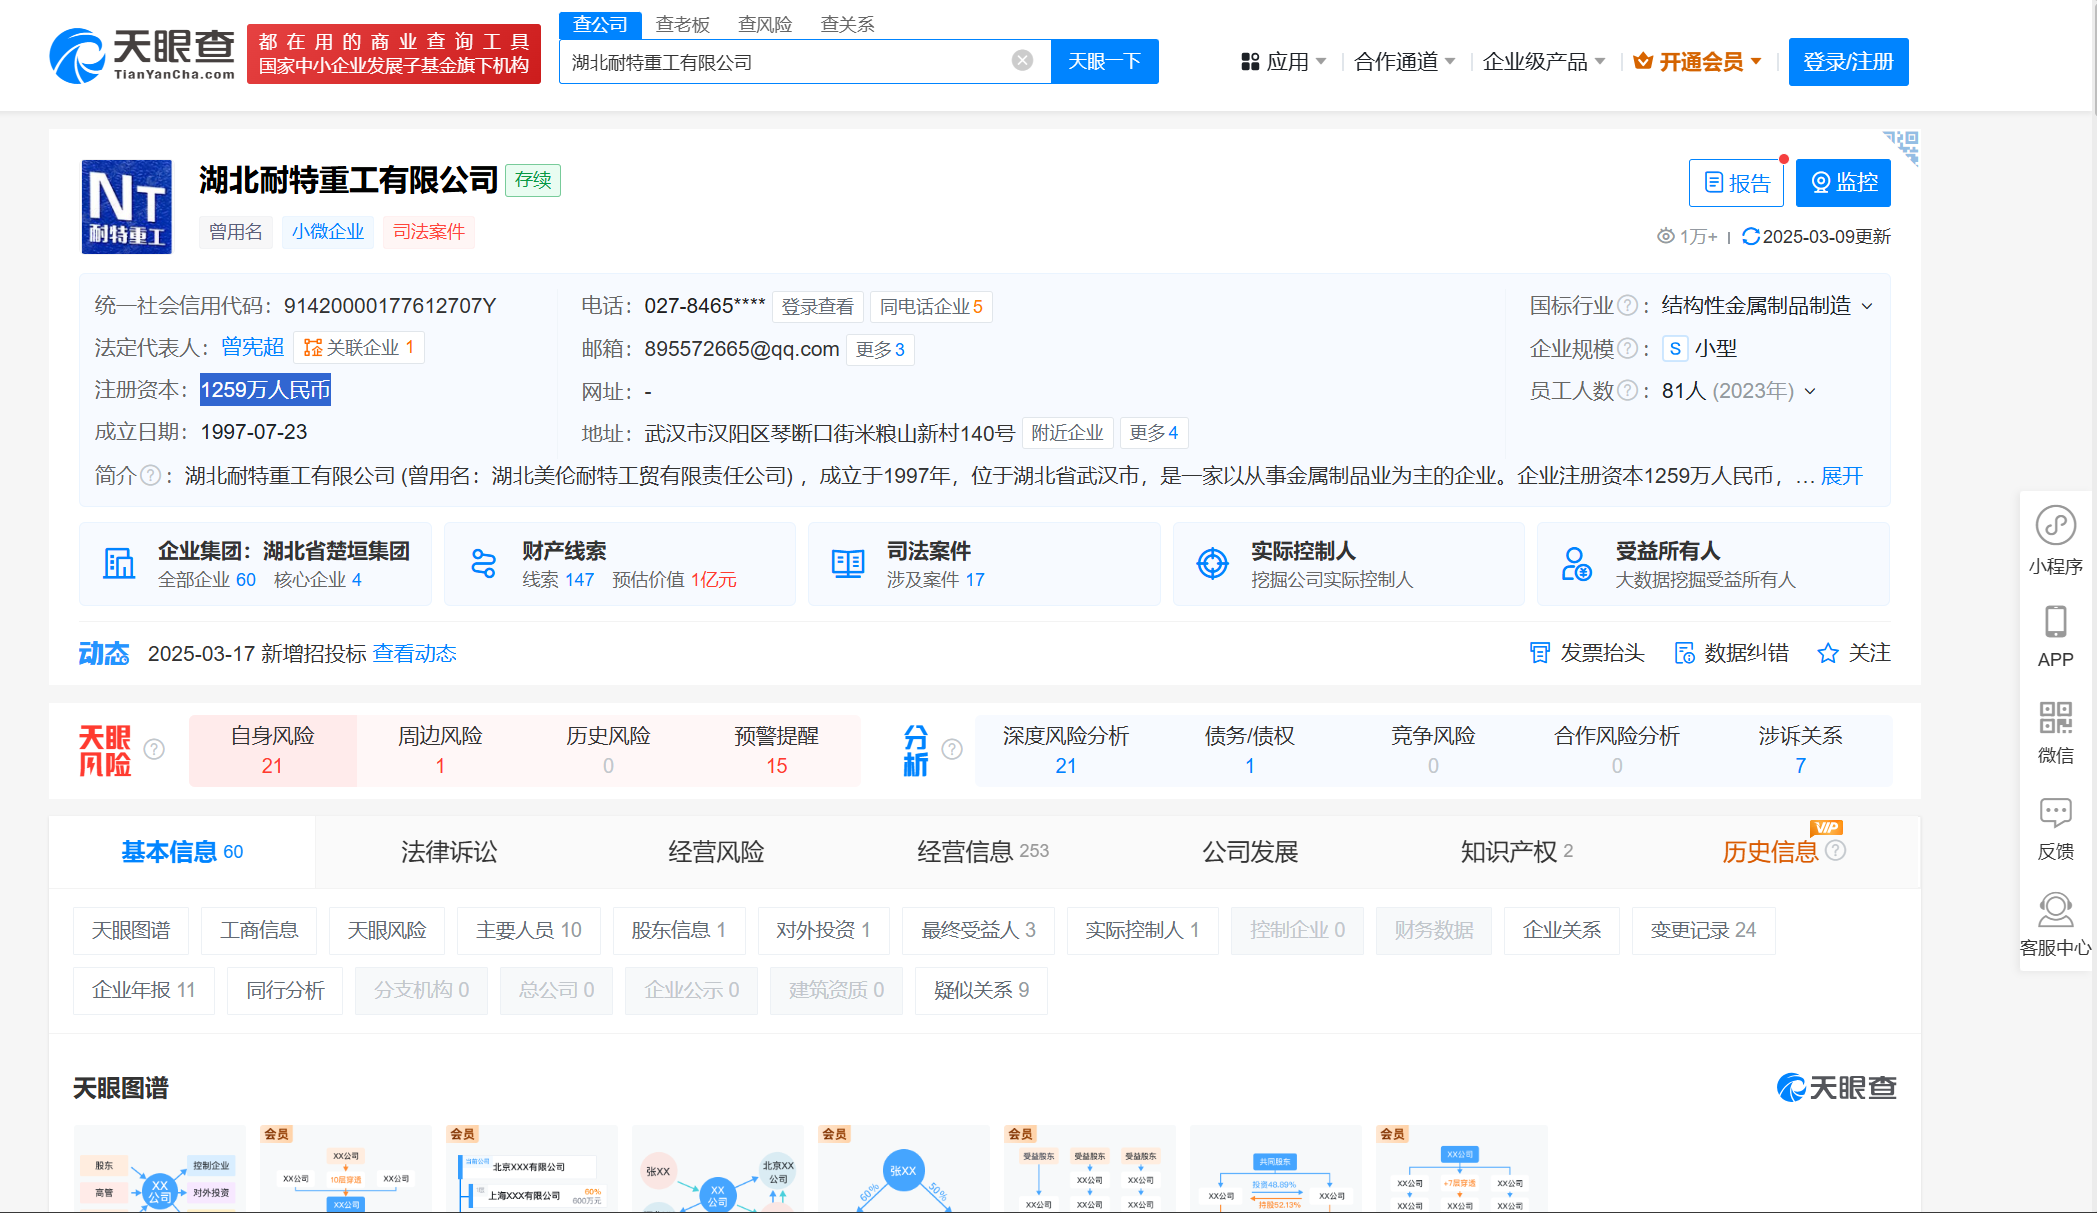Click the 天眼一下 search button

click(1104, 61)
